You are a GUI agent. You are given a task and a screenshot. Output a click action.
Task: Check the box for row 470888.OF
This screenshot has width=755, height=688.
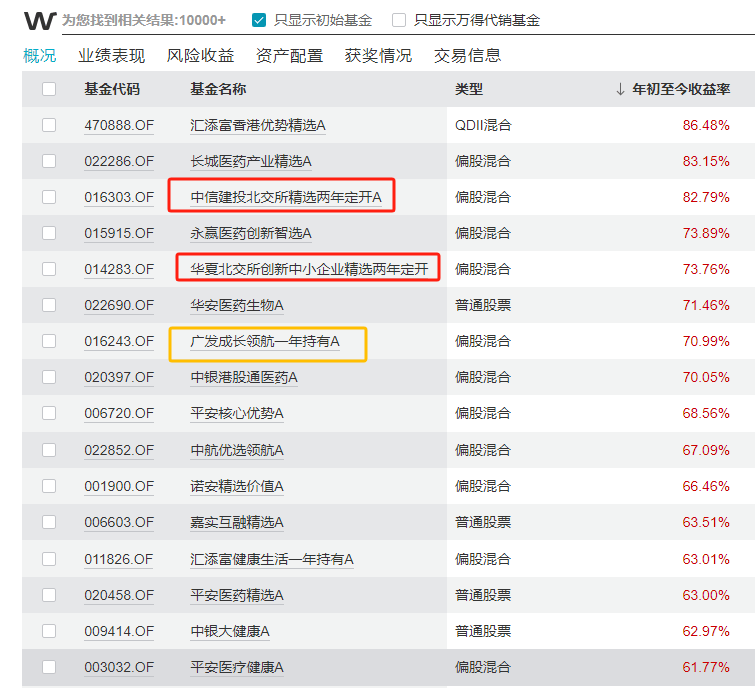tap(49, 125)
